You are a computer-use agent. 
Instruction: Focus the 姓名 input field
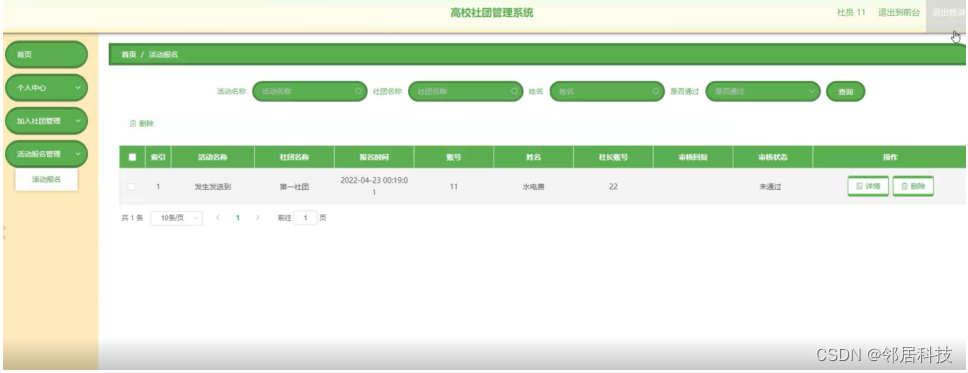click(607, 91)
